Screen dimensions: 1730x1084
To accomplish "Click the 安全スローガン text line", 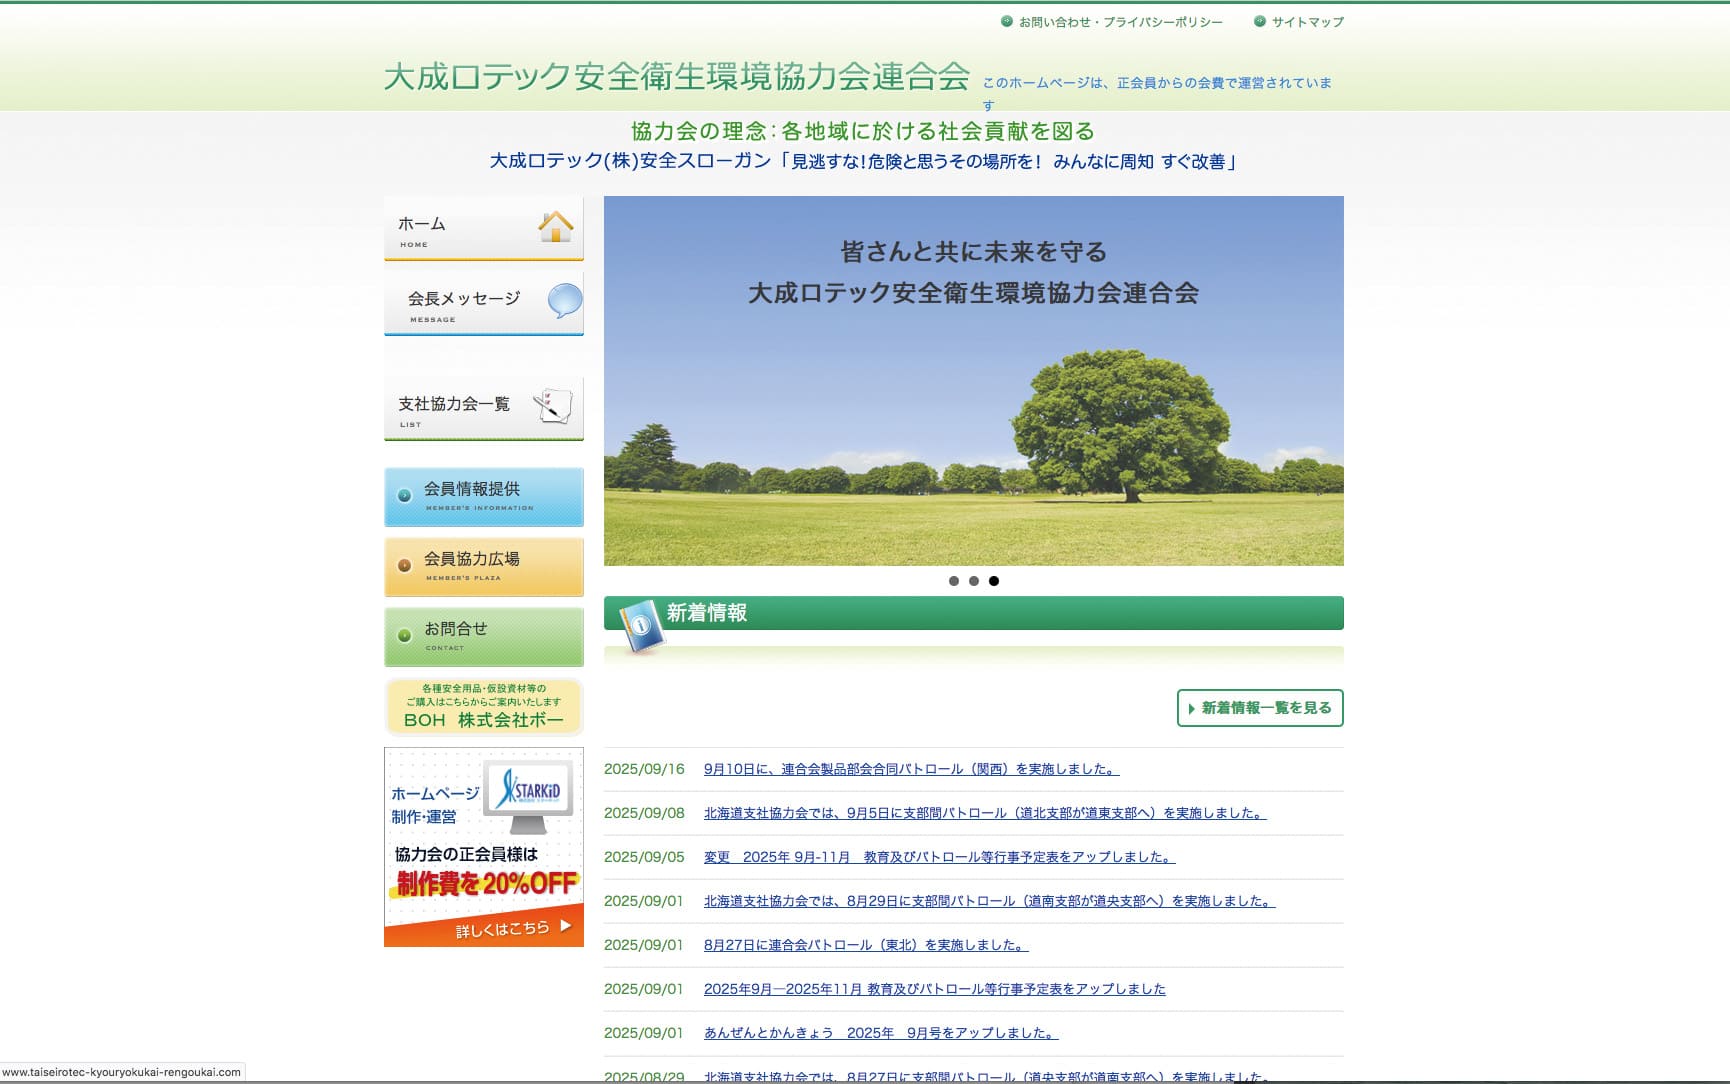I will point(866,161).
